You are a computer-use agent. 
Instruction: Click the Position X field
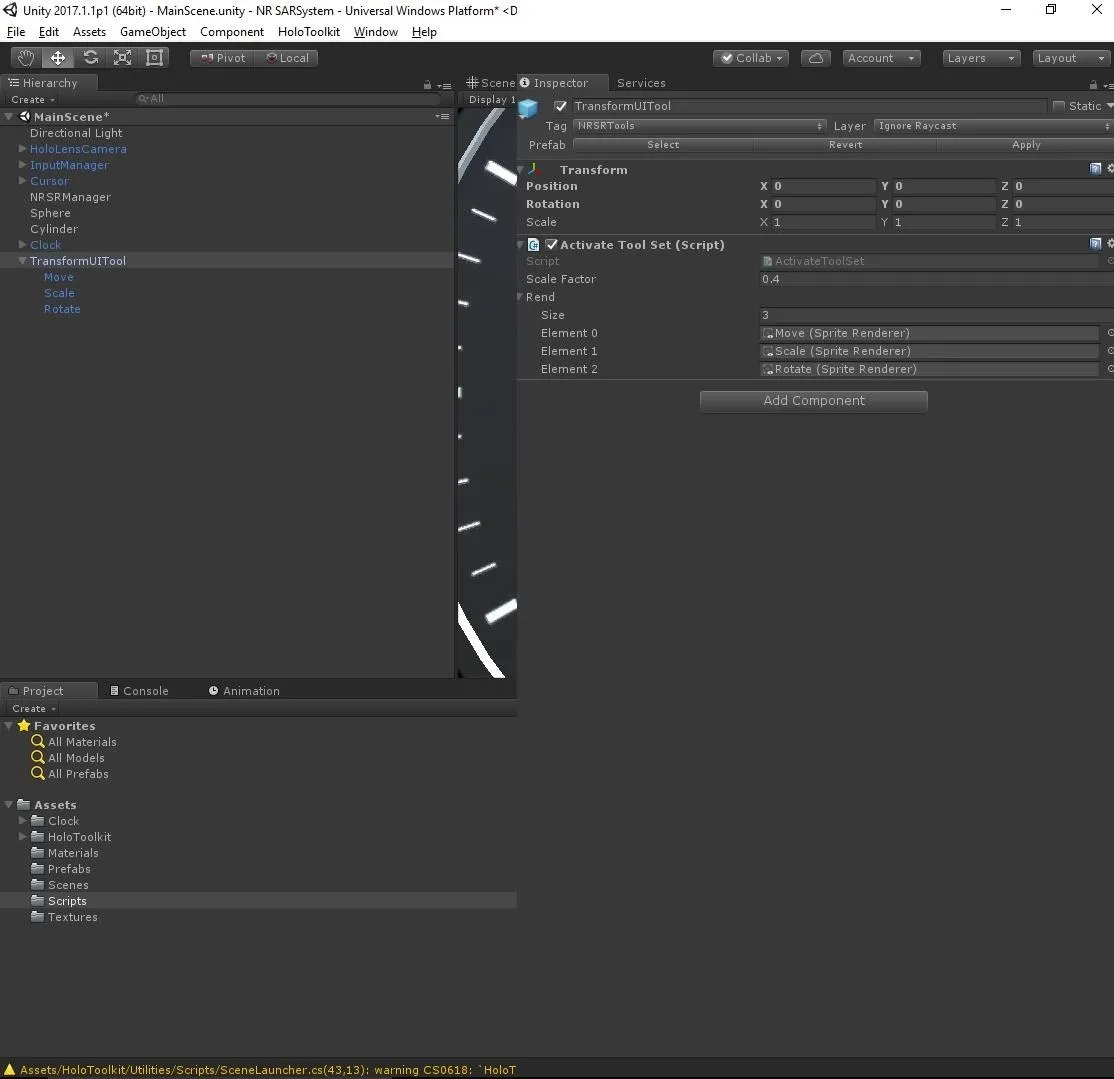pos(824,186)
